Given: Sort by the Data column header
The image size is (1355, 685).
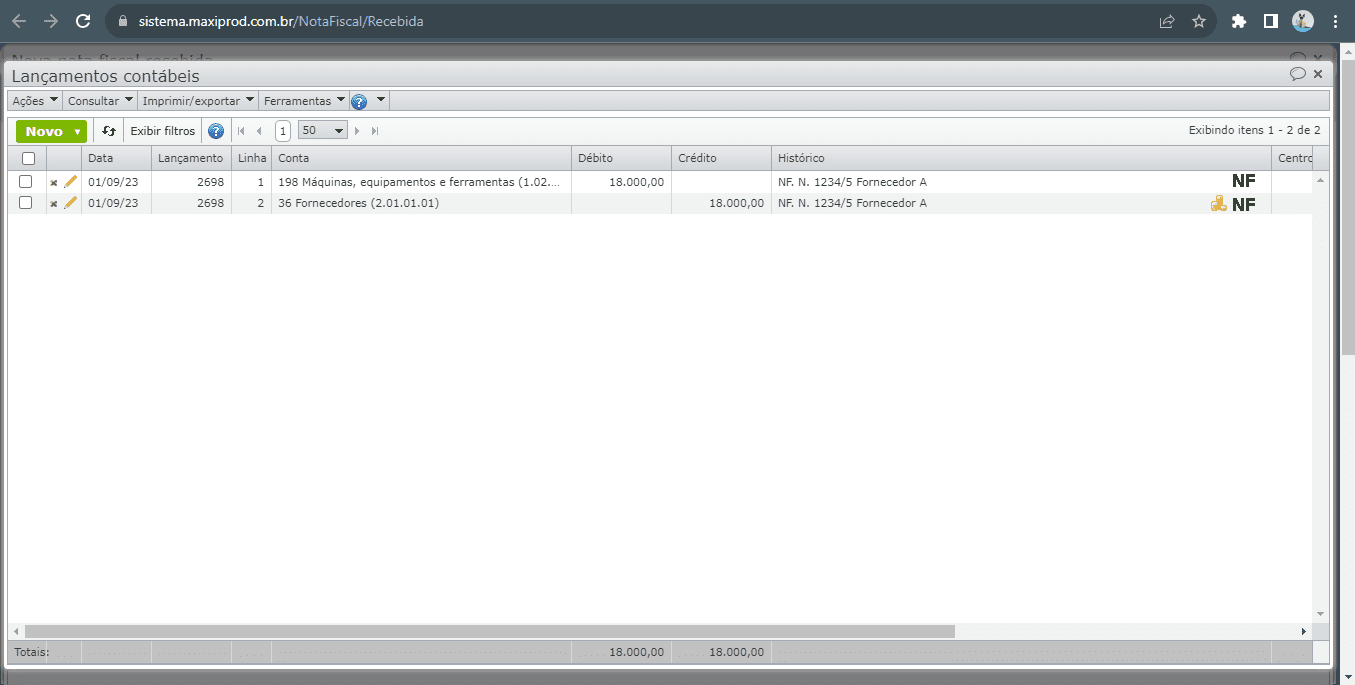Looking at the screenshot, I should click(116, 158).
